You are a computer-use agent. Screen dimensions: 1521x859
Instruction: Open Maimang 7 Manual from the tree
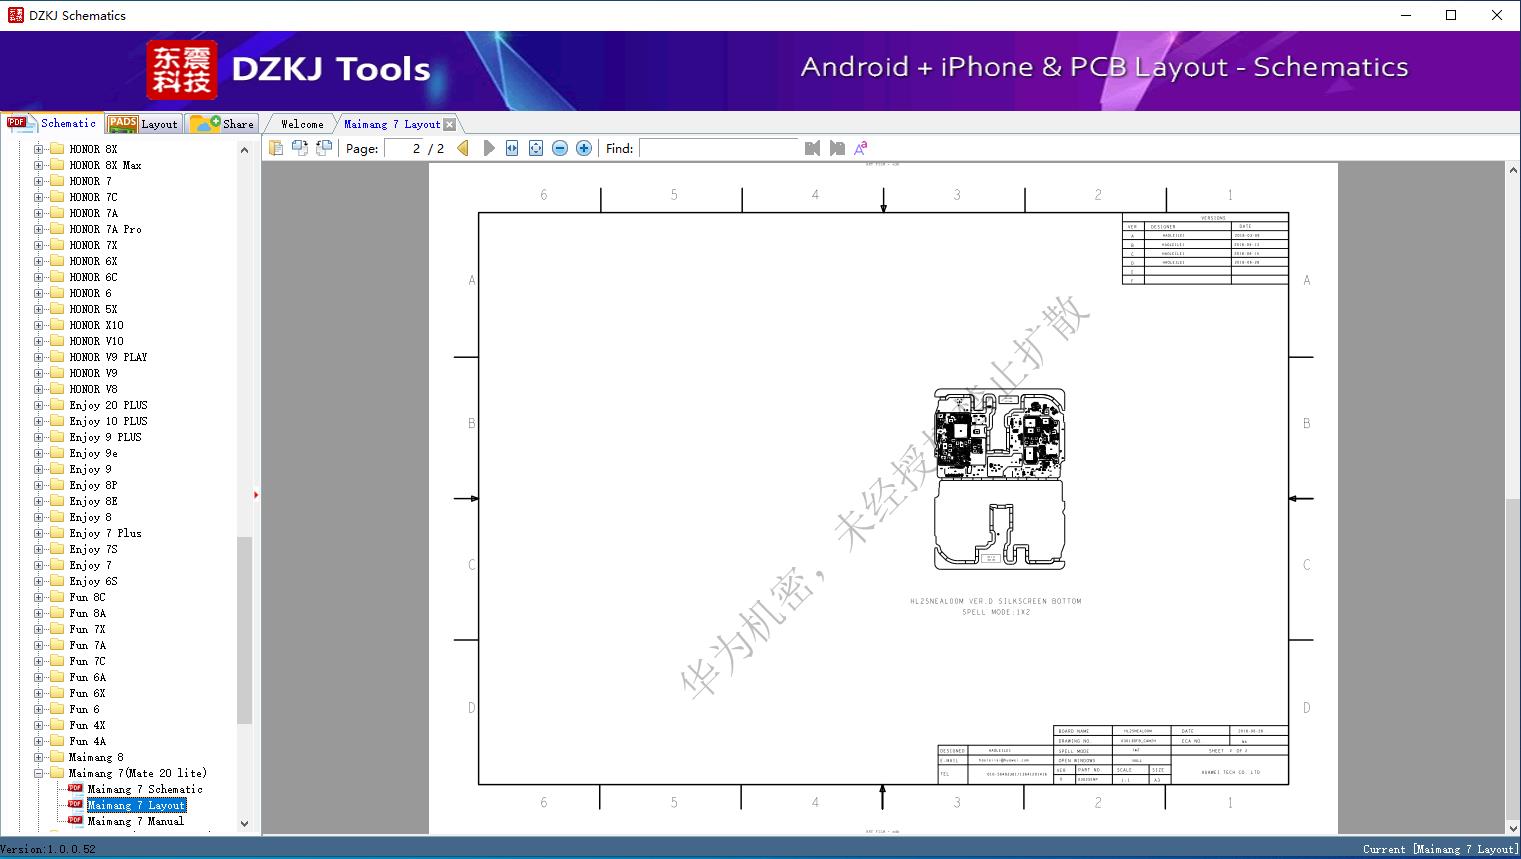pyautogui.click(x=135, y=821)
